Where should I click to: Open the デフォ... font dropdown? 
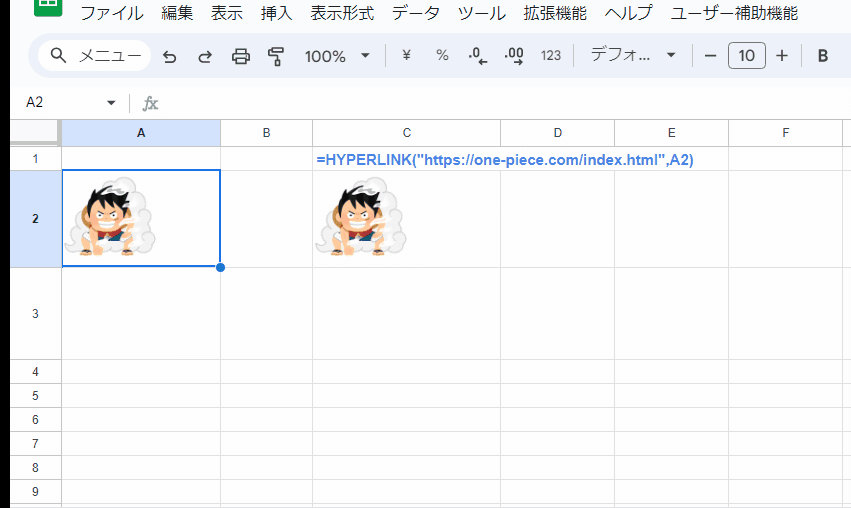click(633, 55)
